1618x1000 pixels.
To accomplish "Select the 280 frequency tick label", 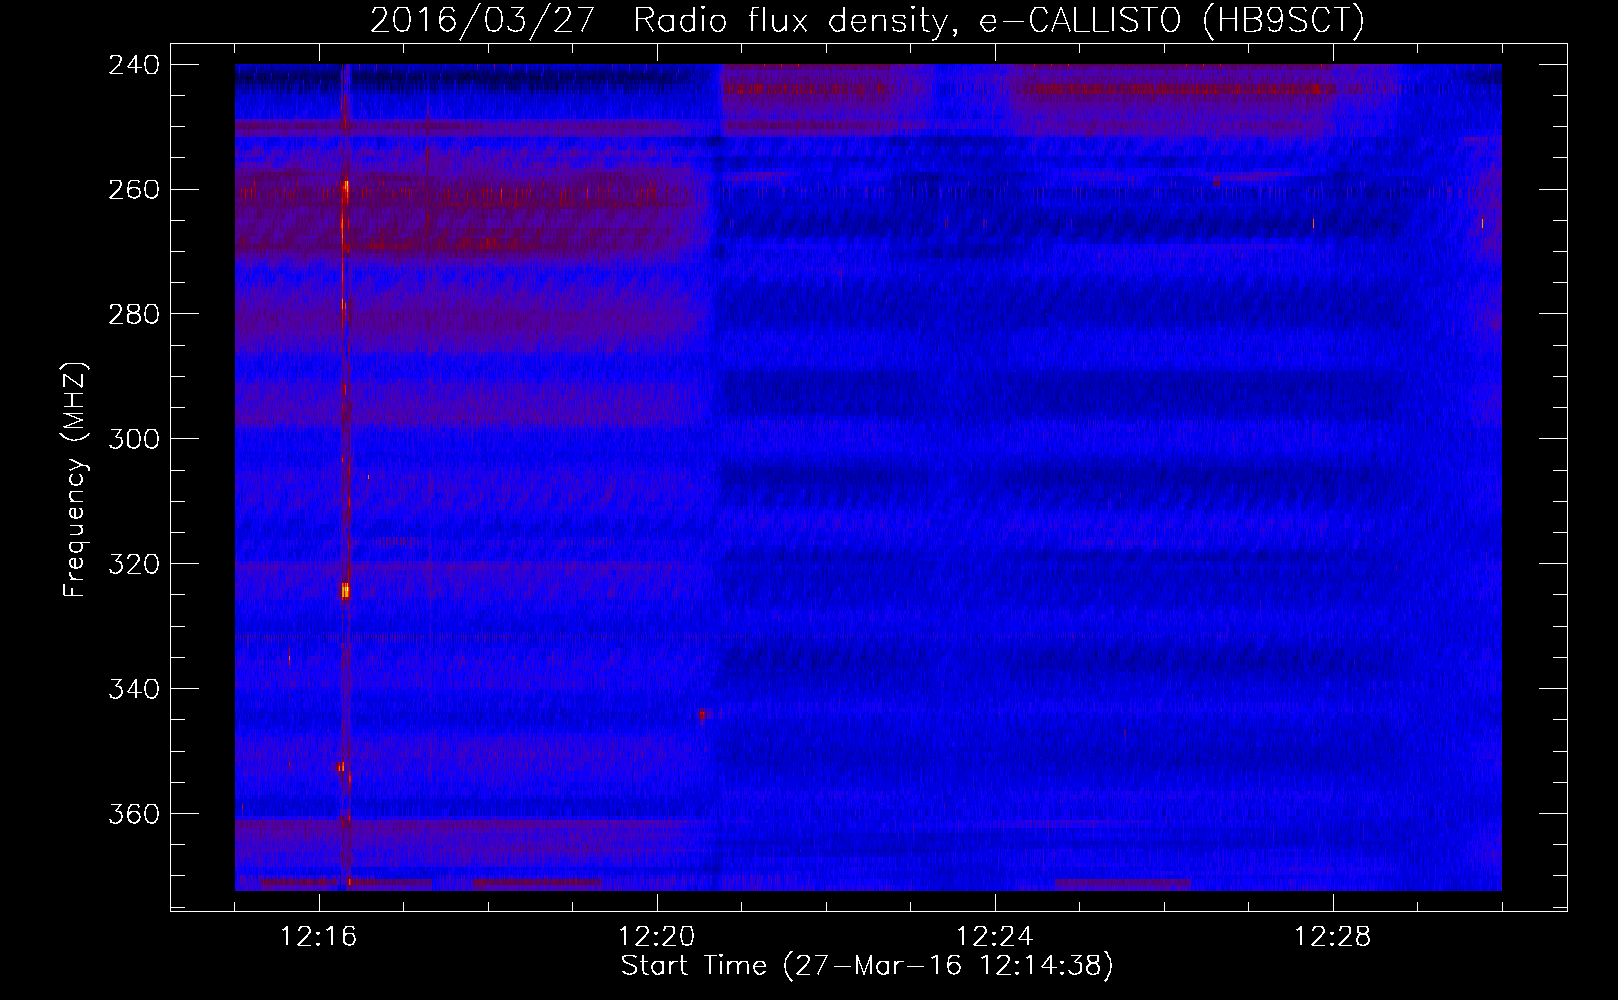I will [x=134, y=314].
